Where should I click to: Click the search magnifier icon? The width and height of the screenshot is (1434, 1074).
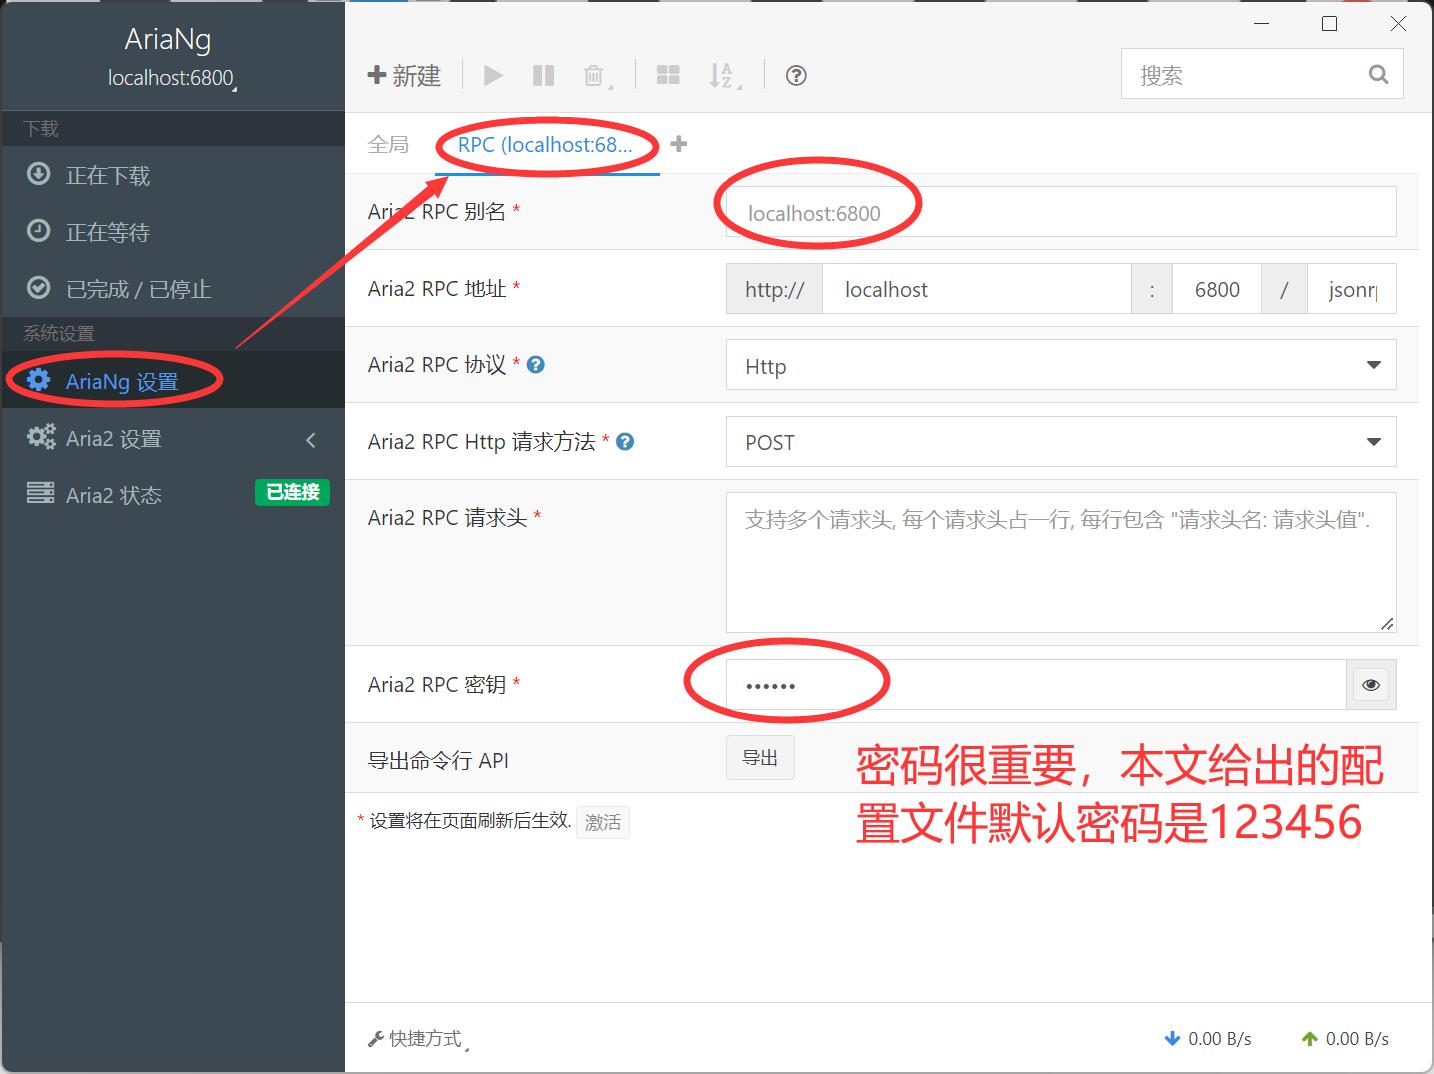click(x=1378, y=75)
